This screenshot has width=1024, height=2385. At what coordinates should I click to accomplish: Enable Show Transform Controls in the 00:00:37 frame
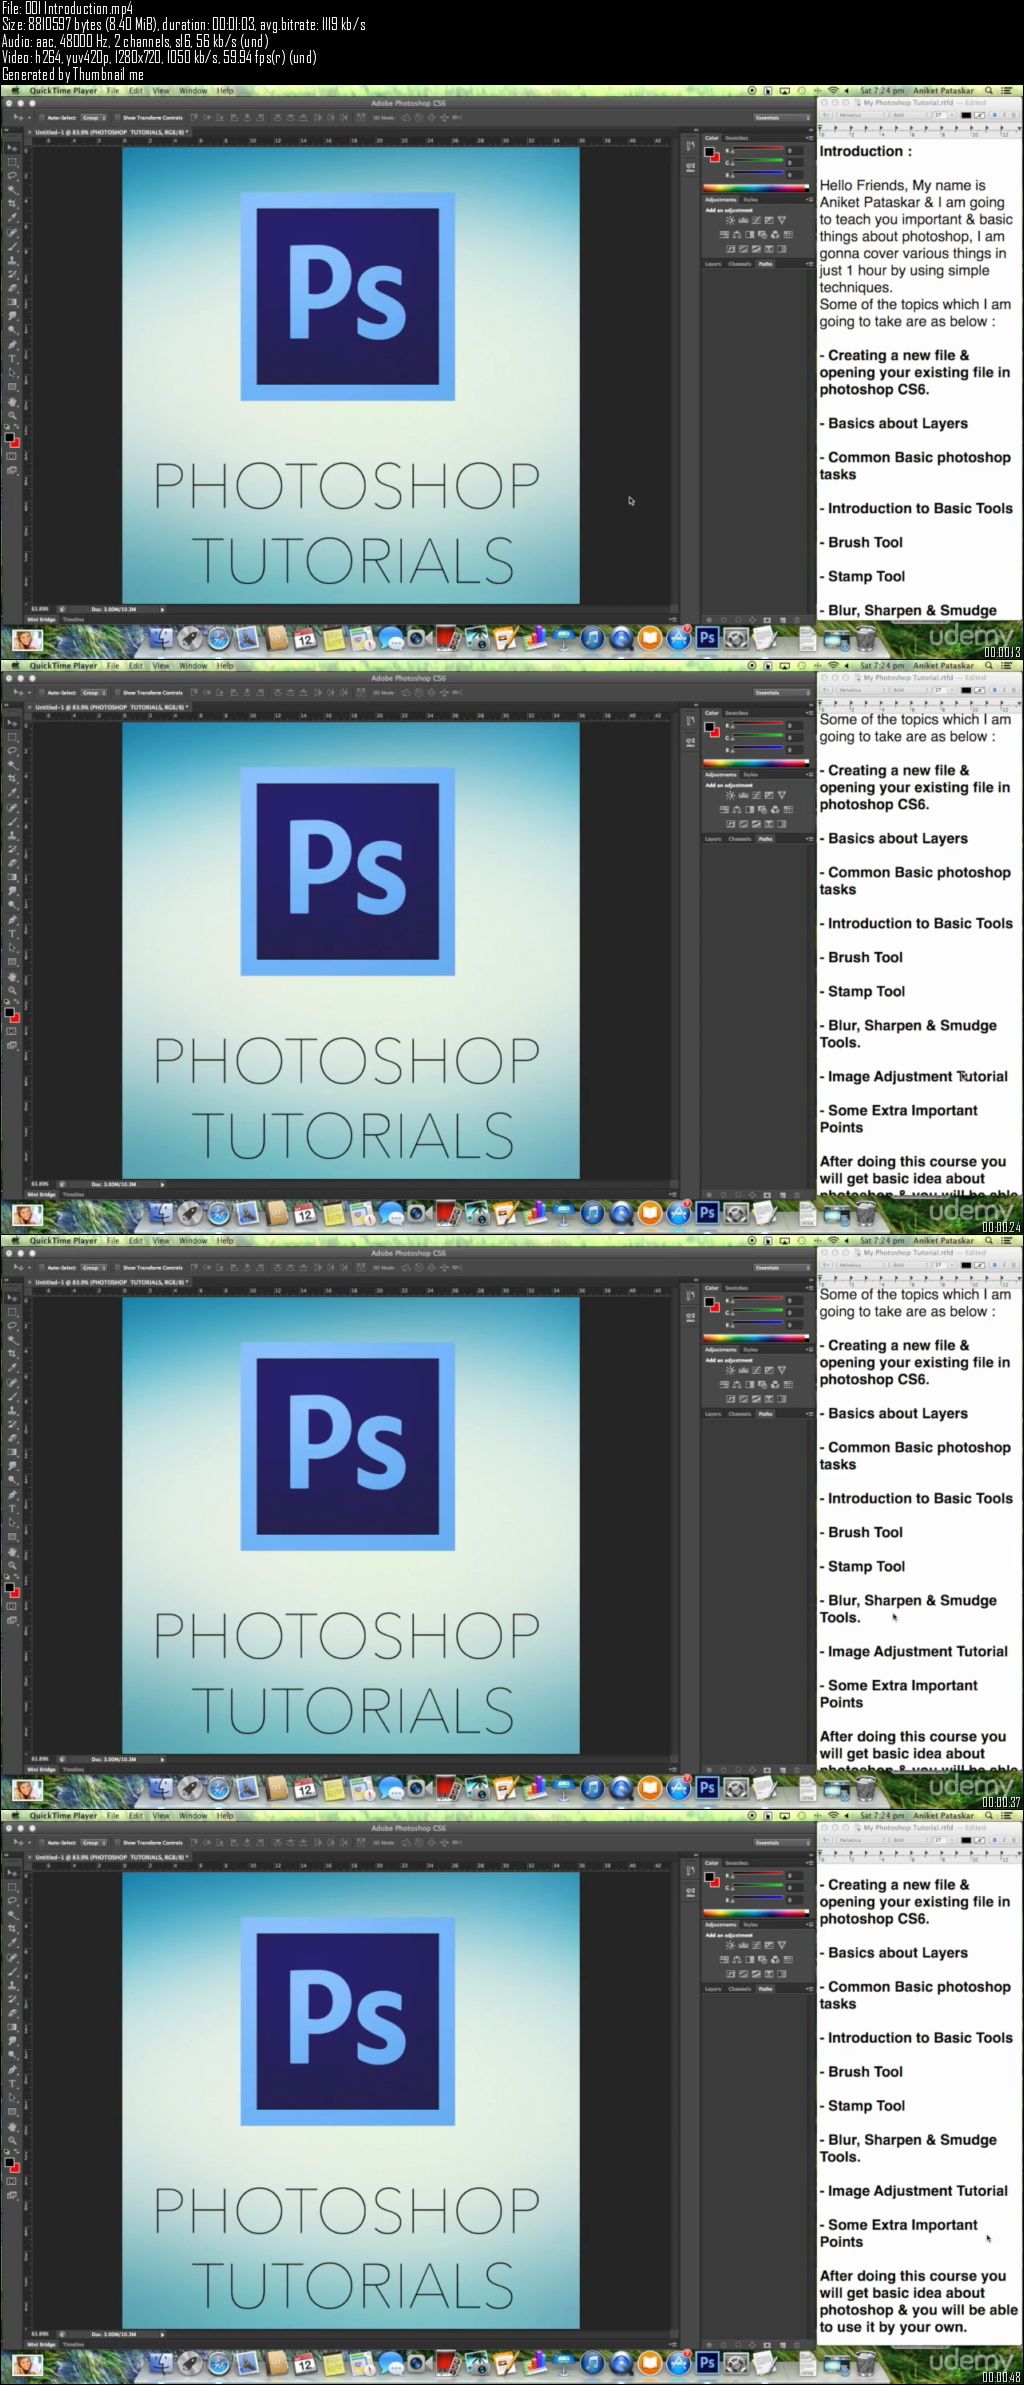[117, 1268]
